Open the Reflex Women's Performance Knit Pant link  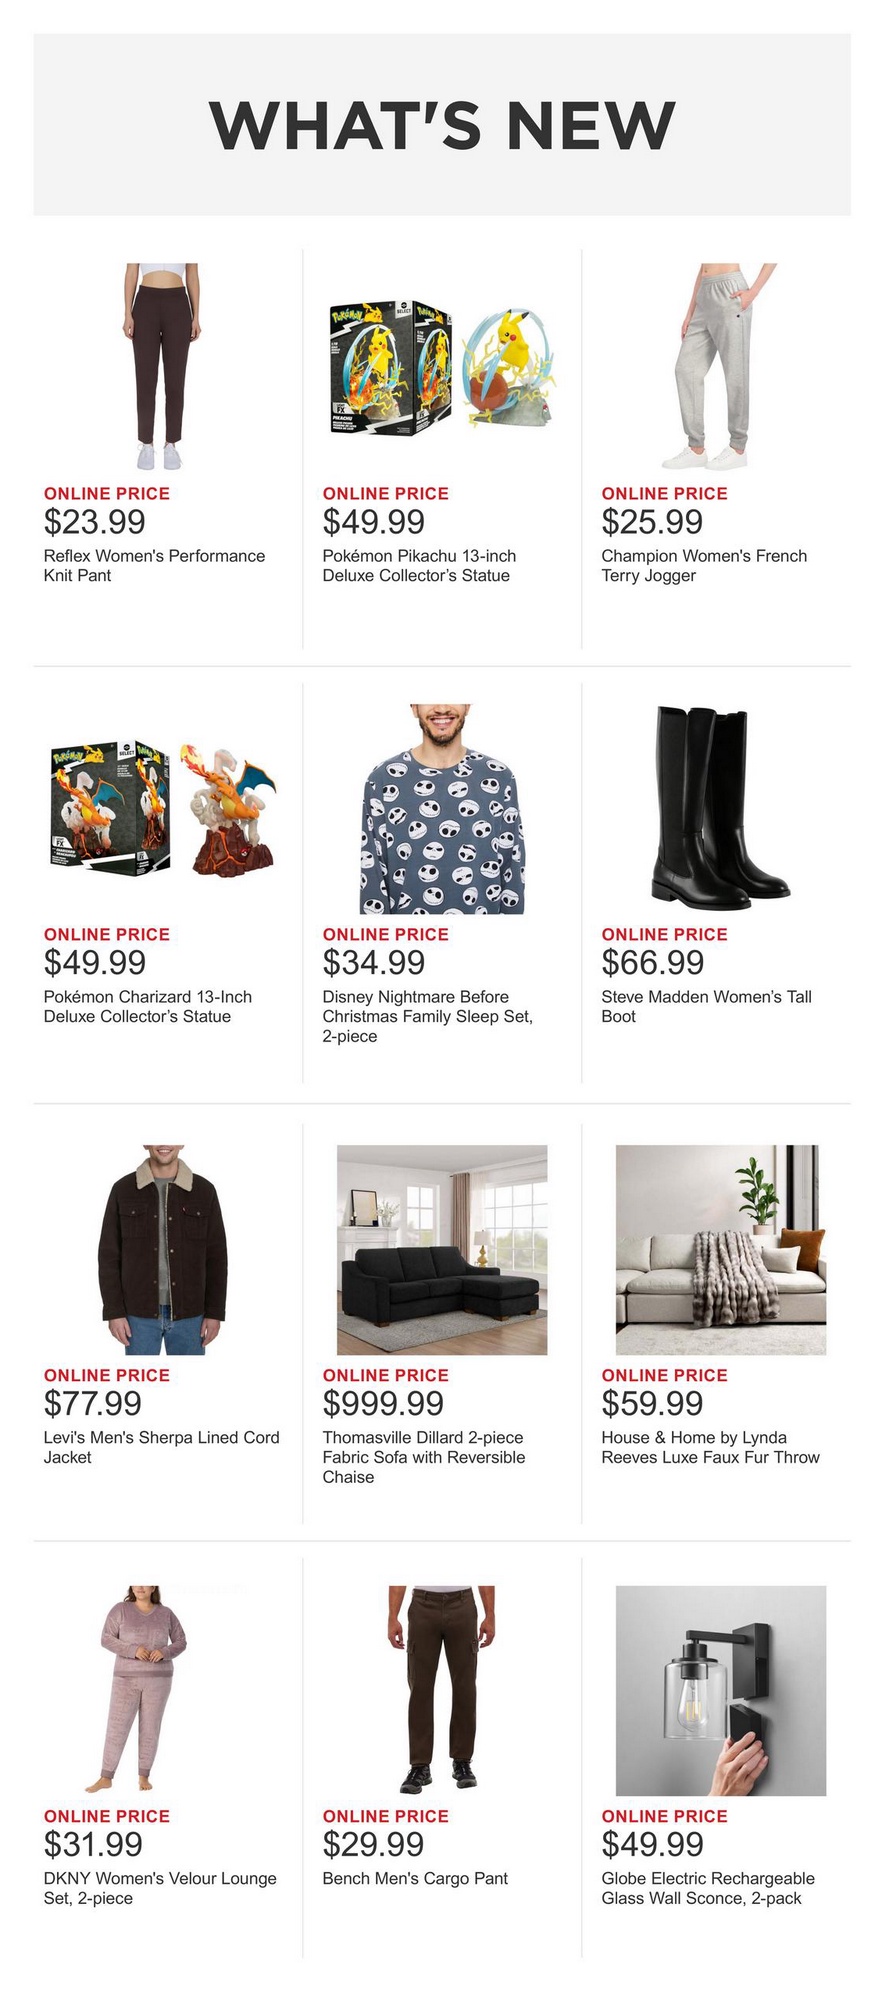point(154,566)
